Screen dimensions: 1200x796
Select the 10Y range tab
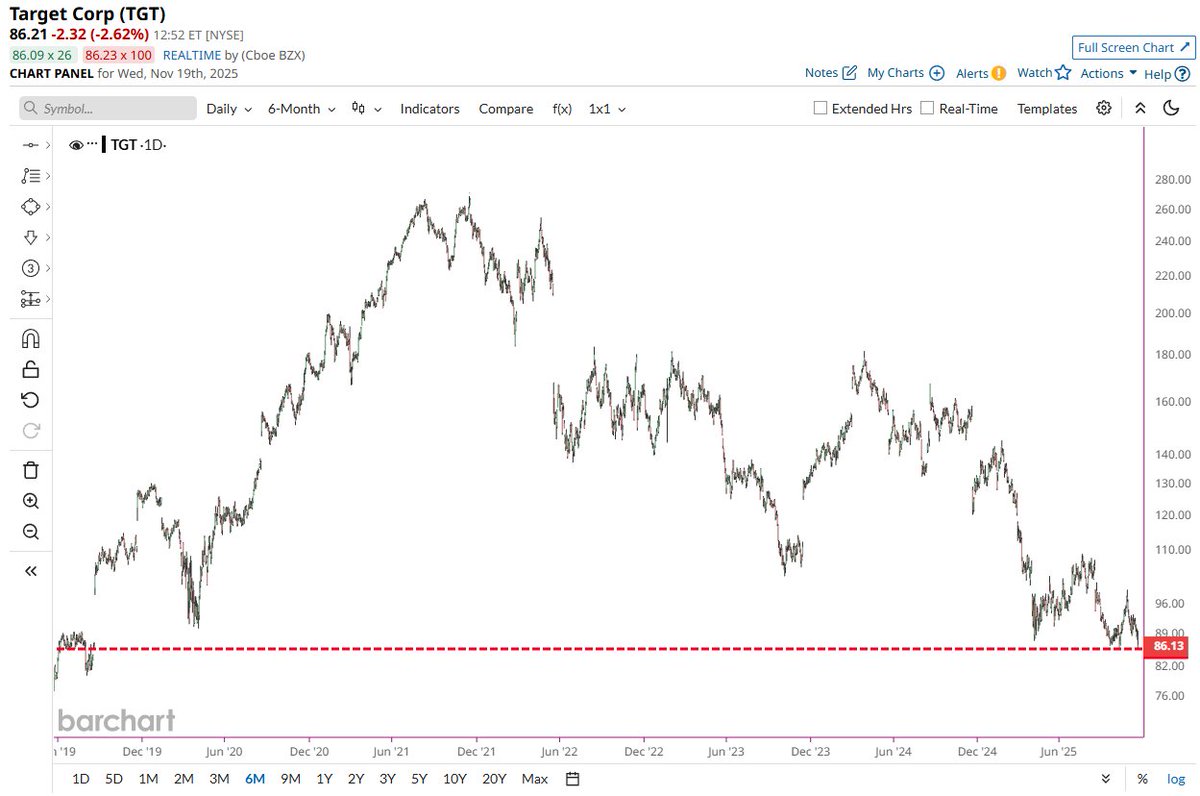(x=455, y=778)
